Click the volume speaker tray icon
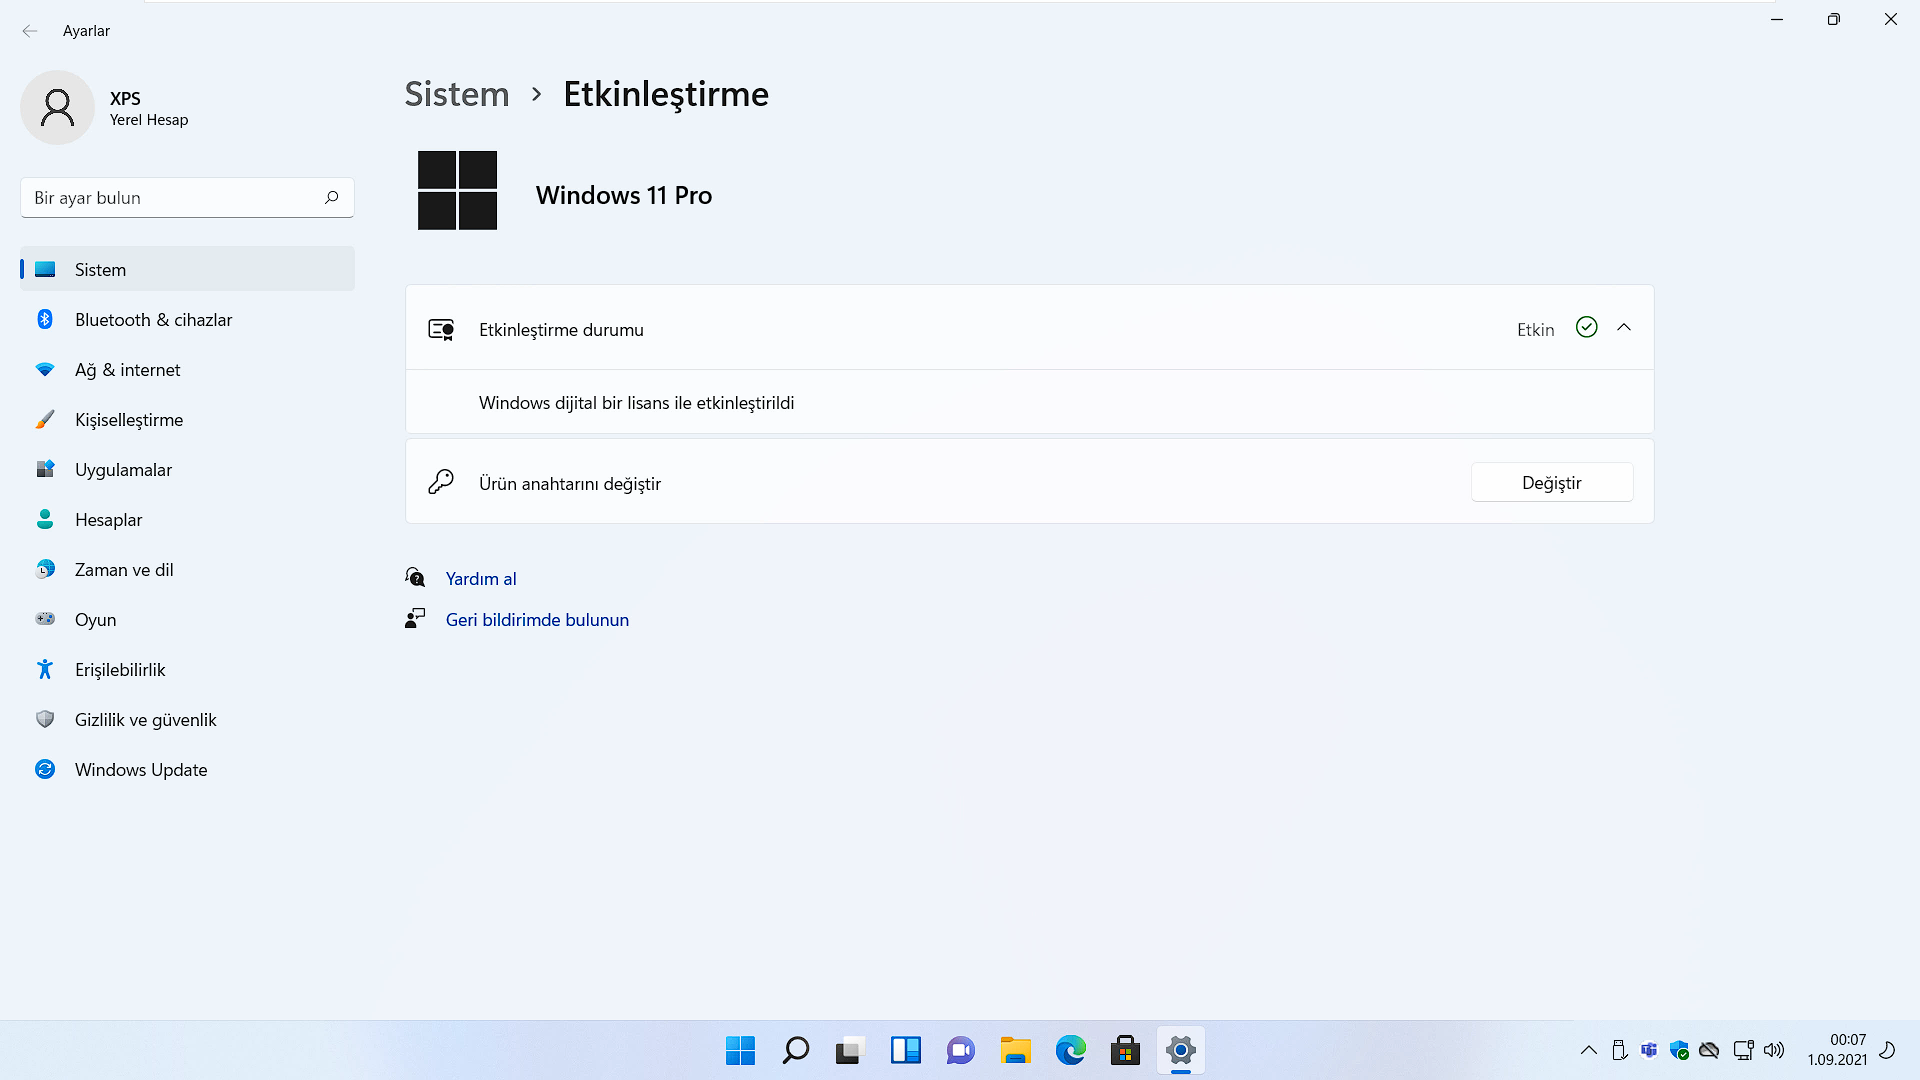 (x=1774, y=1050)
